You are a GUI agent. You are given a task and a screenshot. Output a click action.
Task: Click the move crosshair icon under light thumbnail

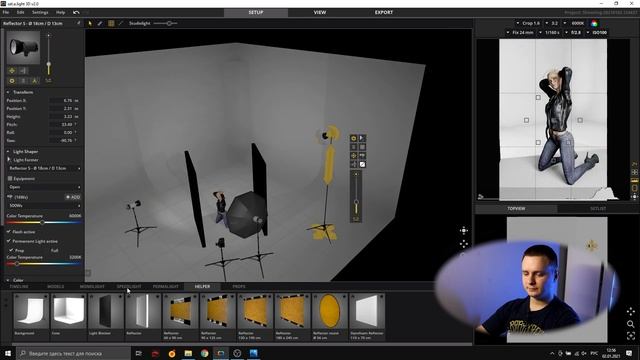(x=12, y=71)
